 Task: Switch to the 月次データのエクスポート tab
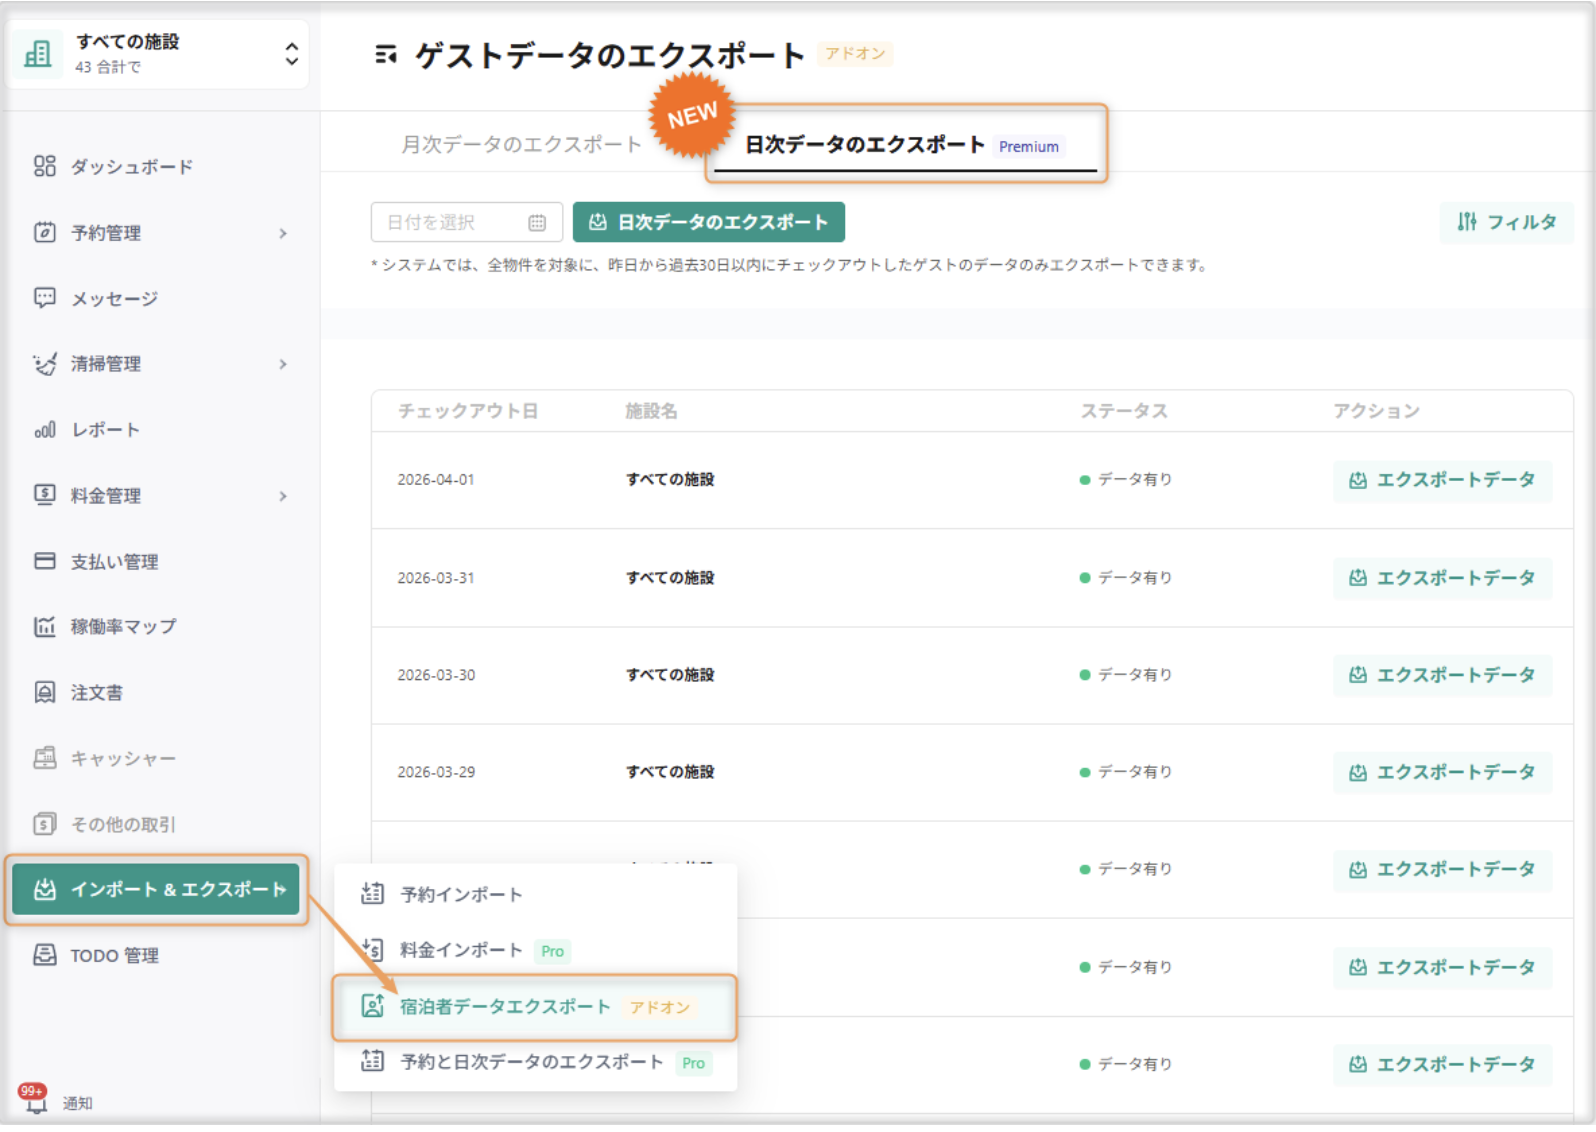522,145
